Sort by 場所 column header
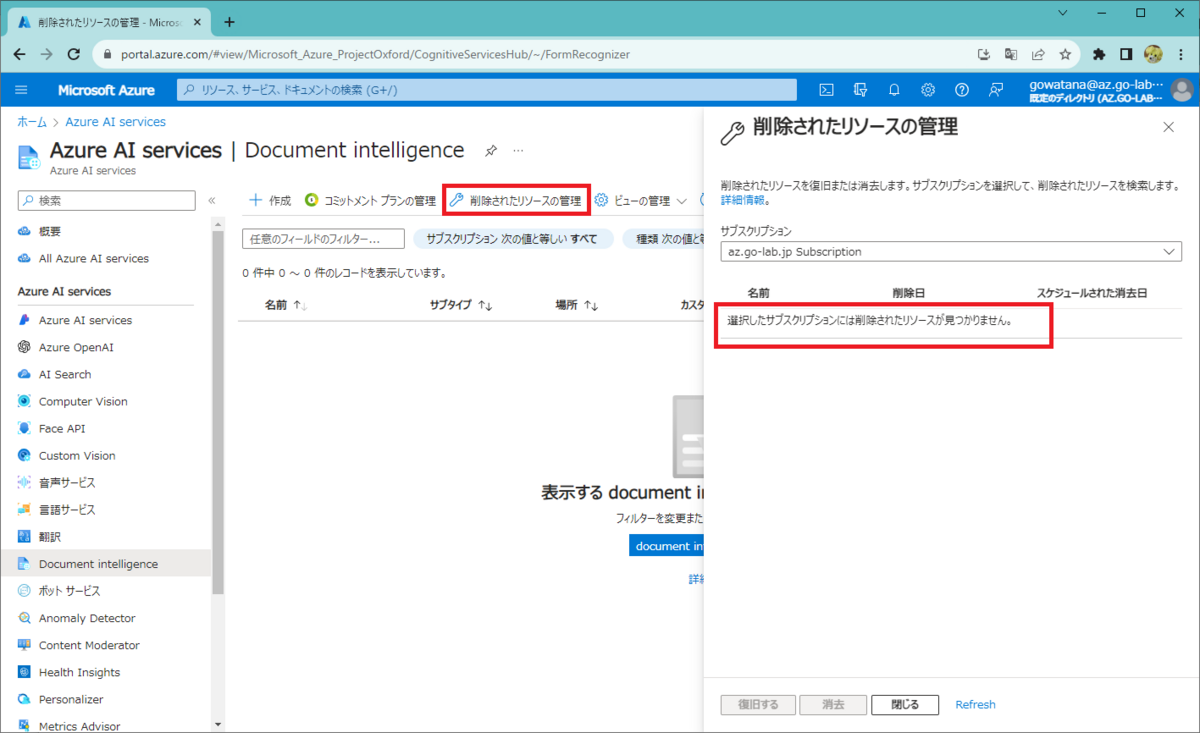The height and width of the screenshot is (733, 1200). pos(577,305)
